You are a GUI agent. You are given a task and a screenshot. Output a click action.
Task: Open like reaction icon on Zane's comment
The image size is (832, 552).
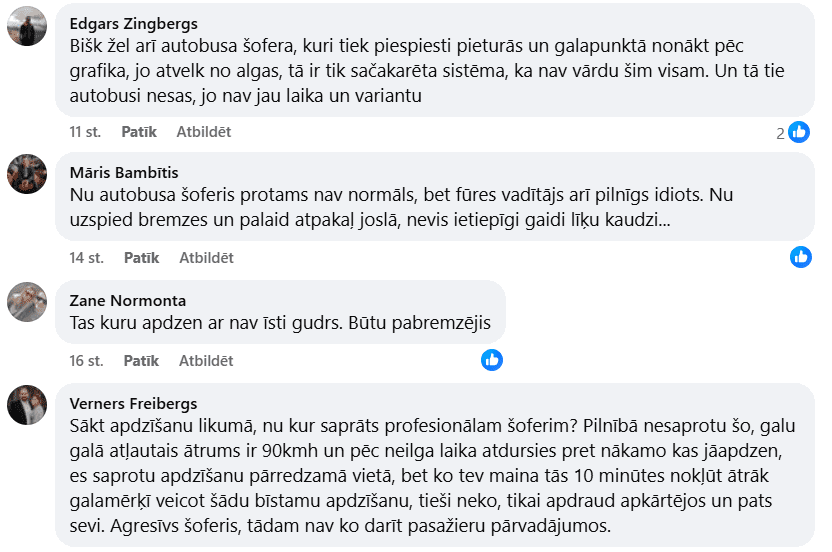(492, 360)
